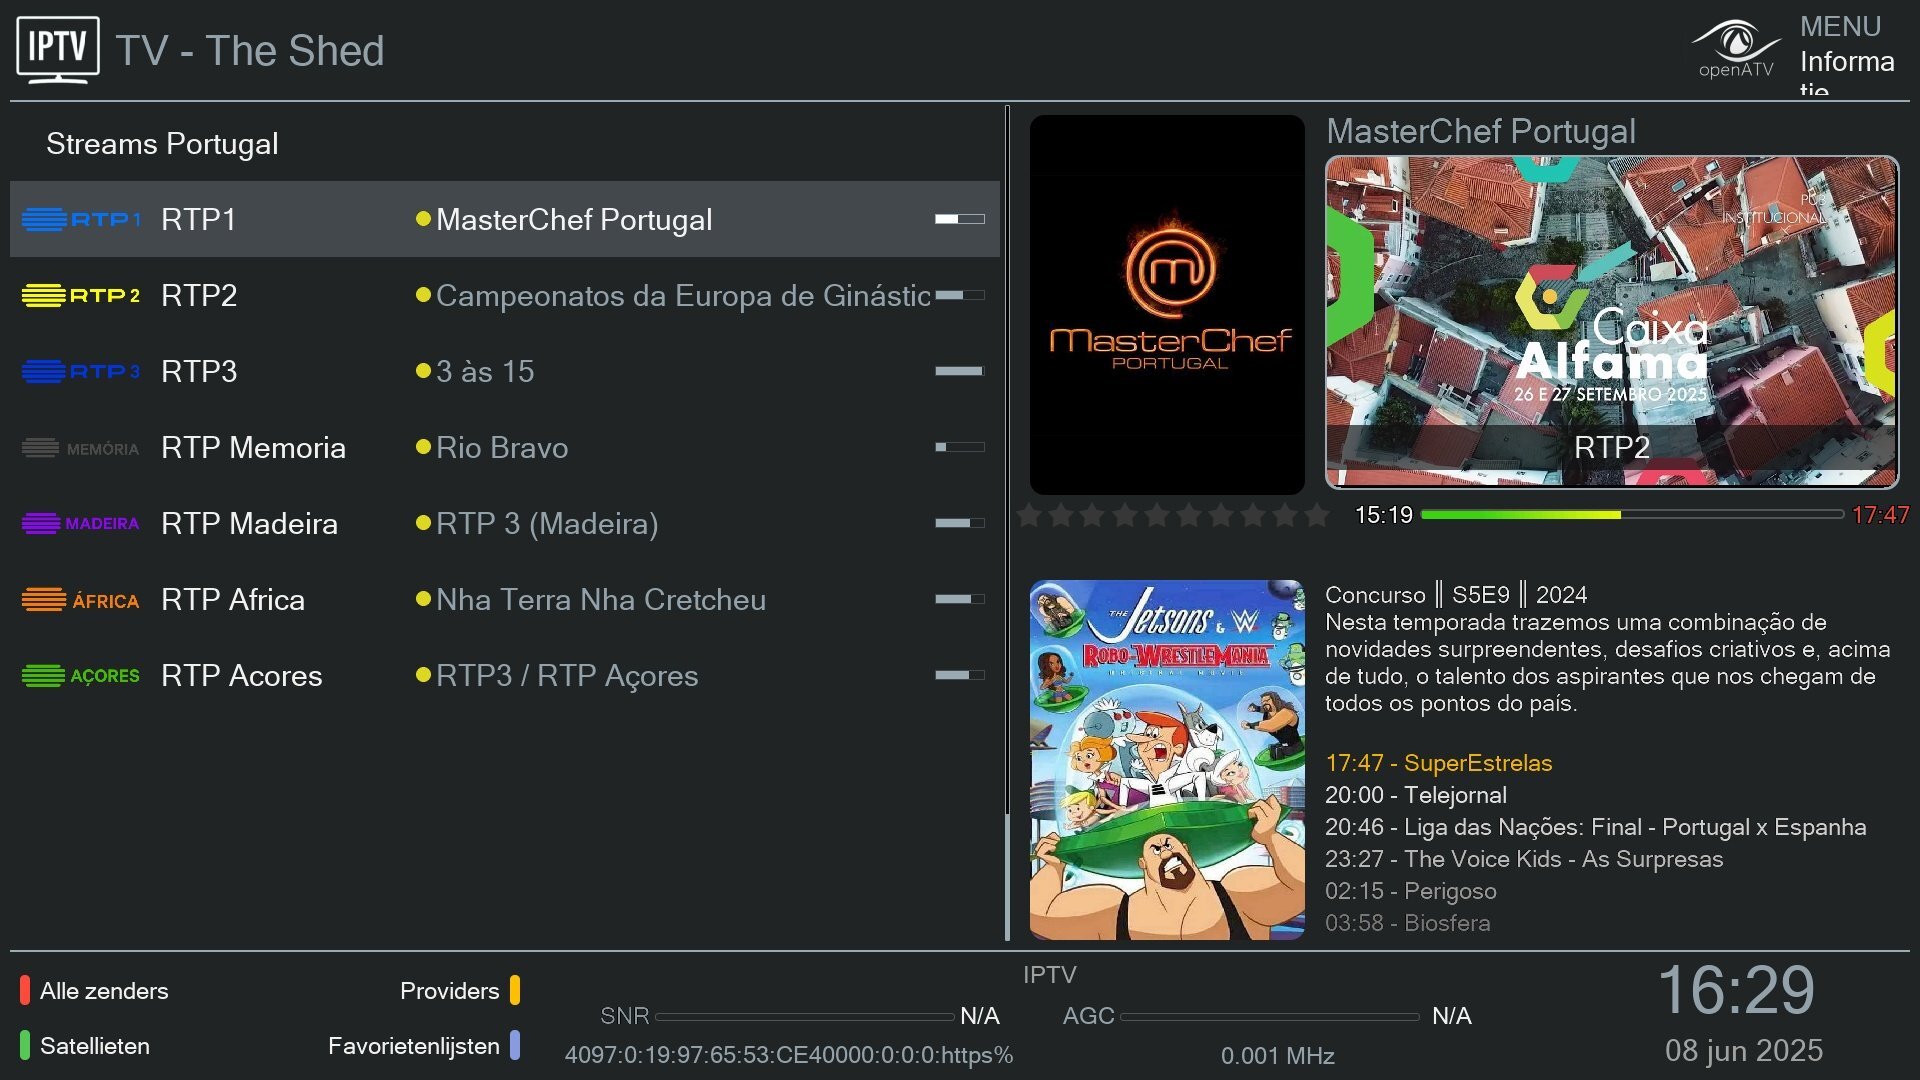Click progress bar on RTP Memoria row
Viewport: 1920px width, 1080px height.
coord(960,447)
